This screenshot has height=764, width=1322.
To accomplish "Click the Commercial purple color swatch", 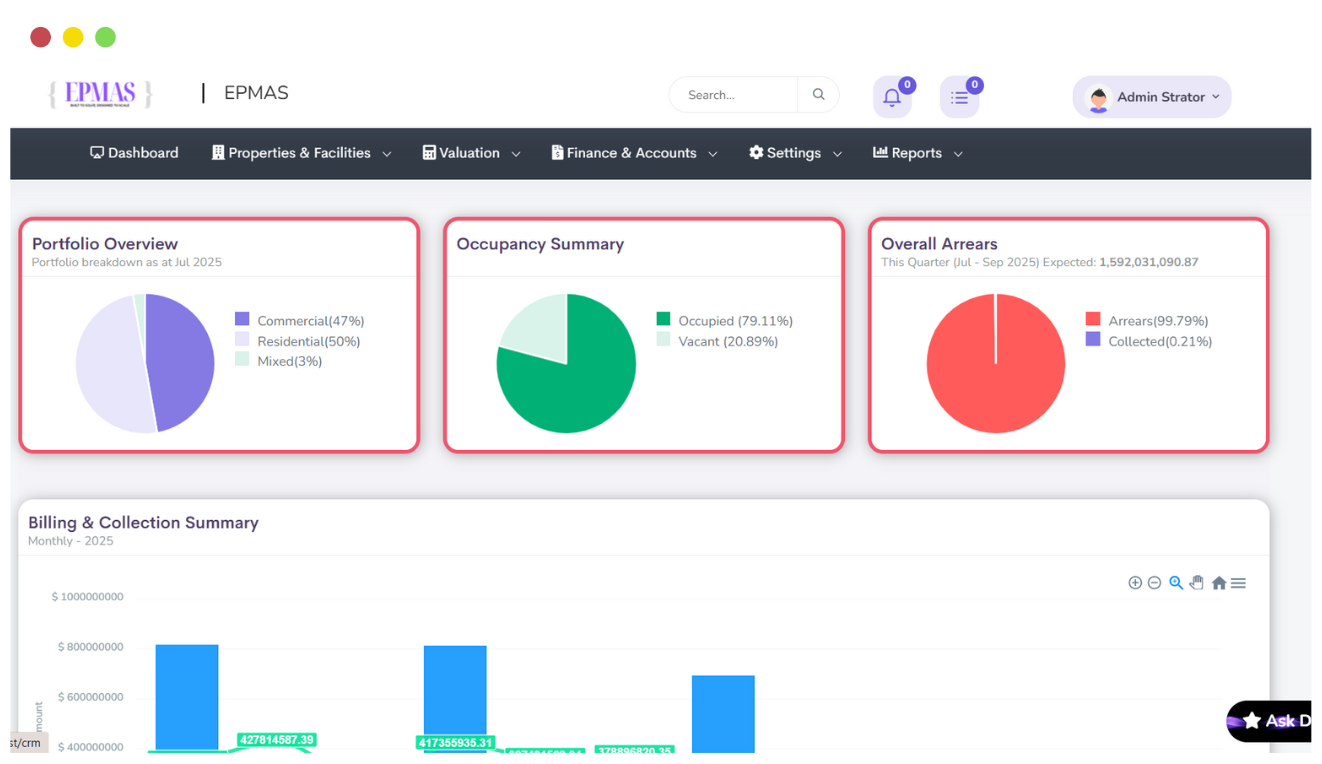I will tap(242, 319).
